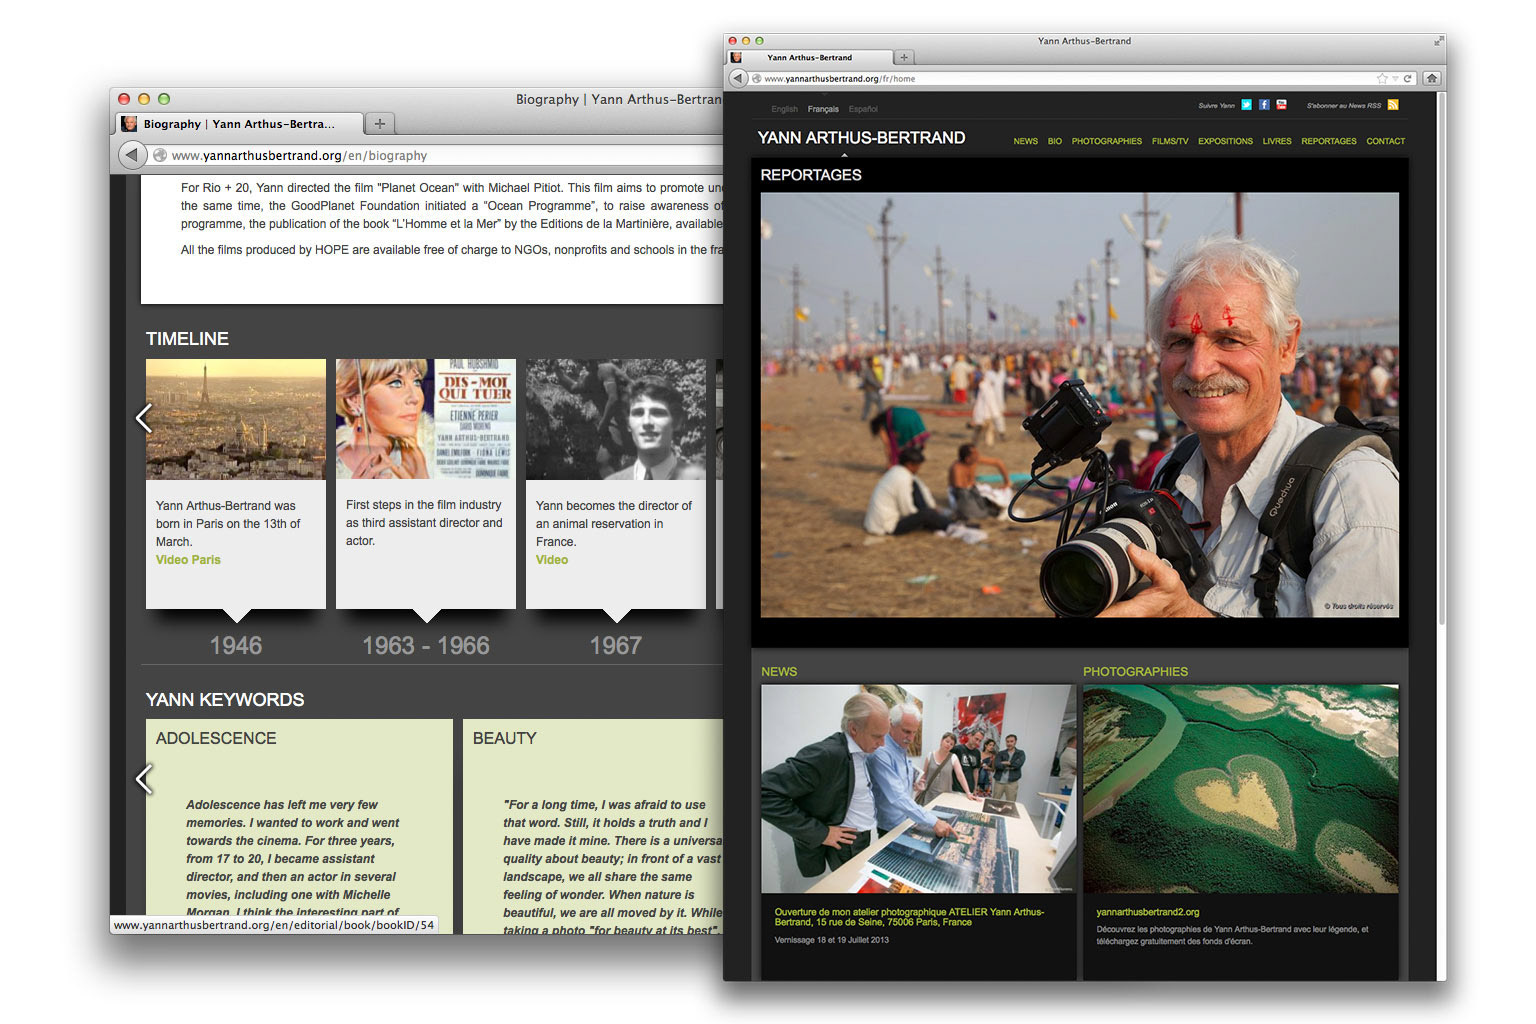
Task: Select the 1967 timeline year marker
Action: point(616,646)
